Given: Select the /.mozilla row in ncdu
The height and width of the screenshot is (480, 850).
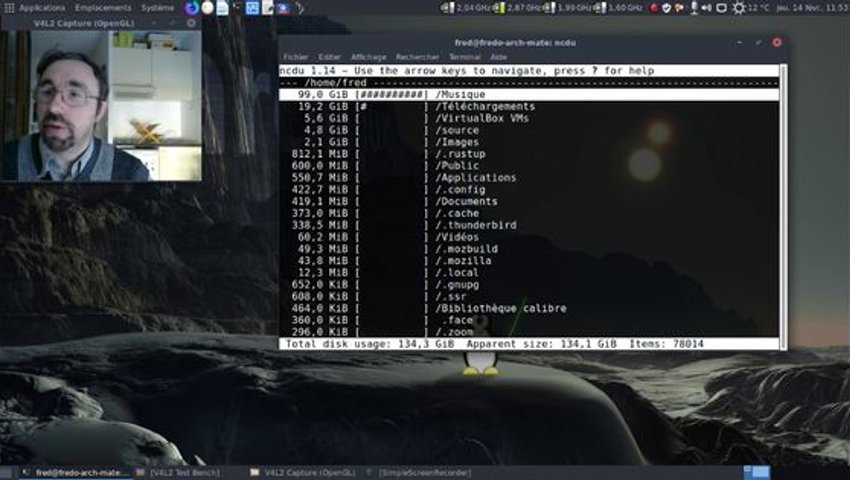Looking at the screenshot, I should tap(529, 261).
